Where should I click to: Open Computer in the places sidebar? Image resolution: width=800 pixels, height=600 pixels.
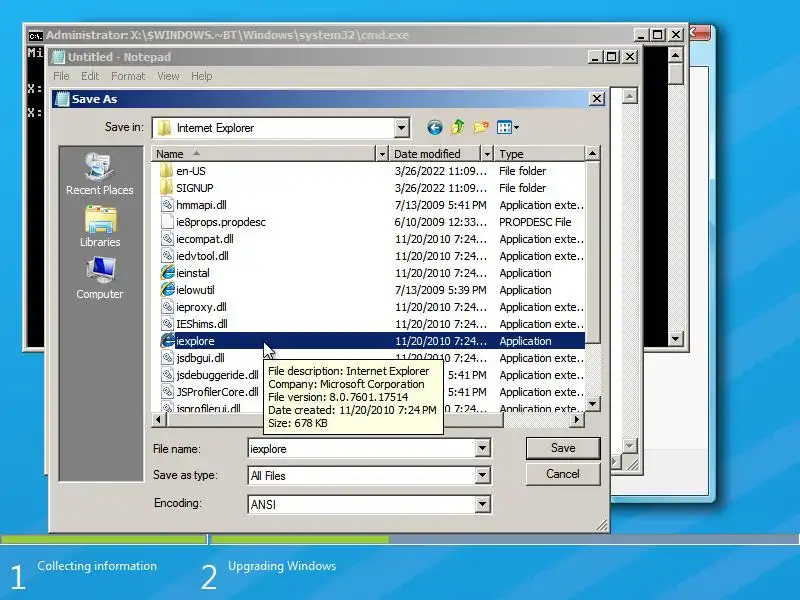tap(99, 279)
